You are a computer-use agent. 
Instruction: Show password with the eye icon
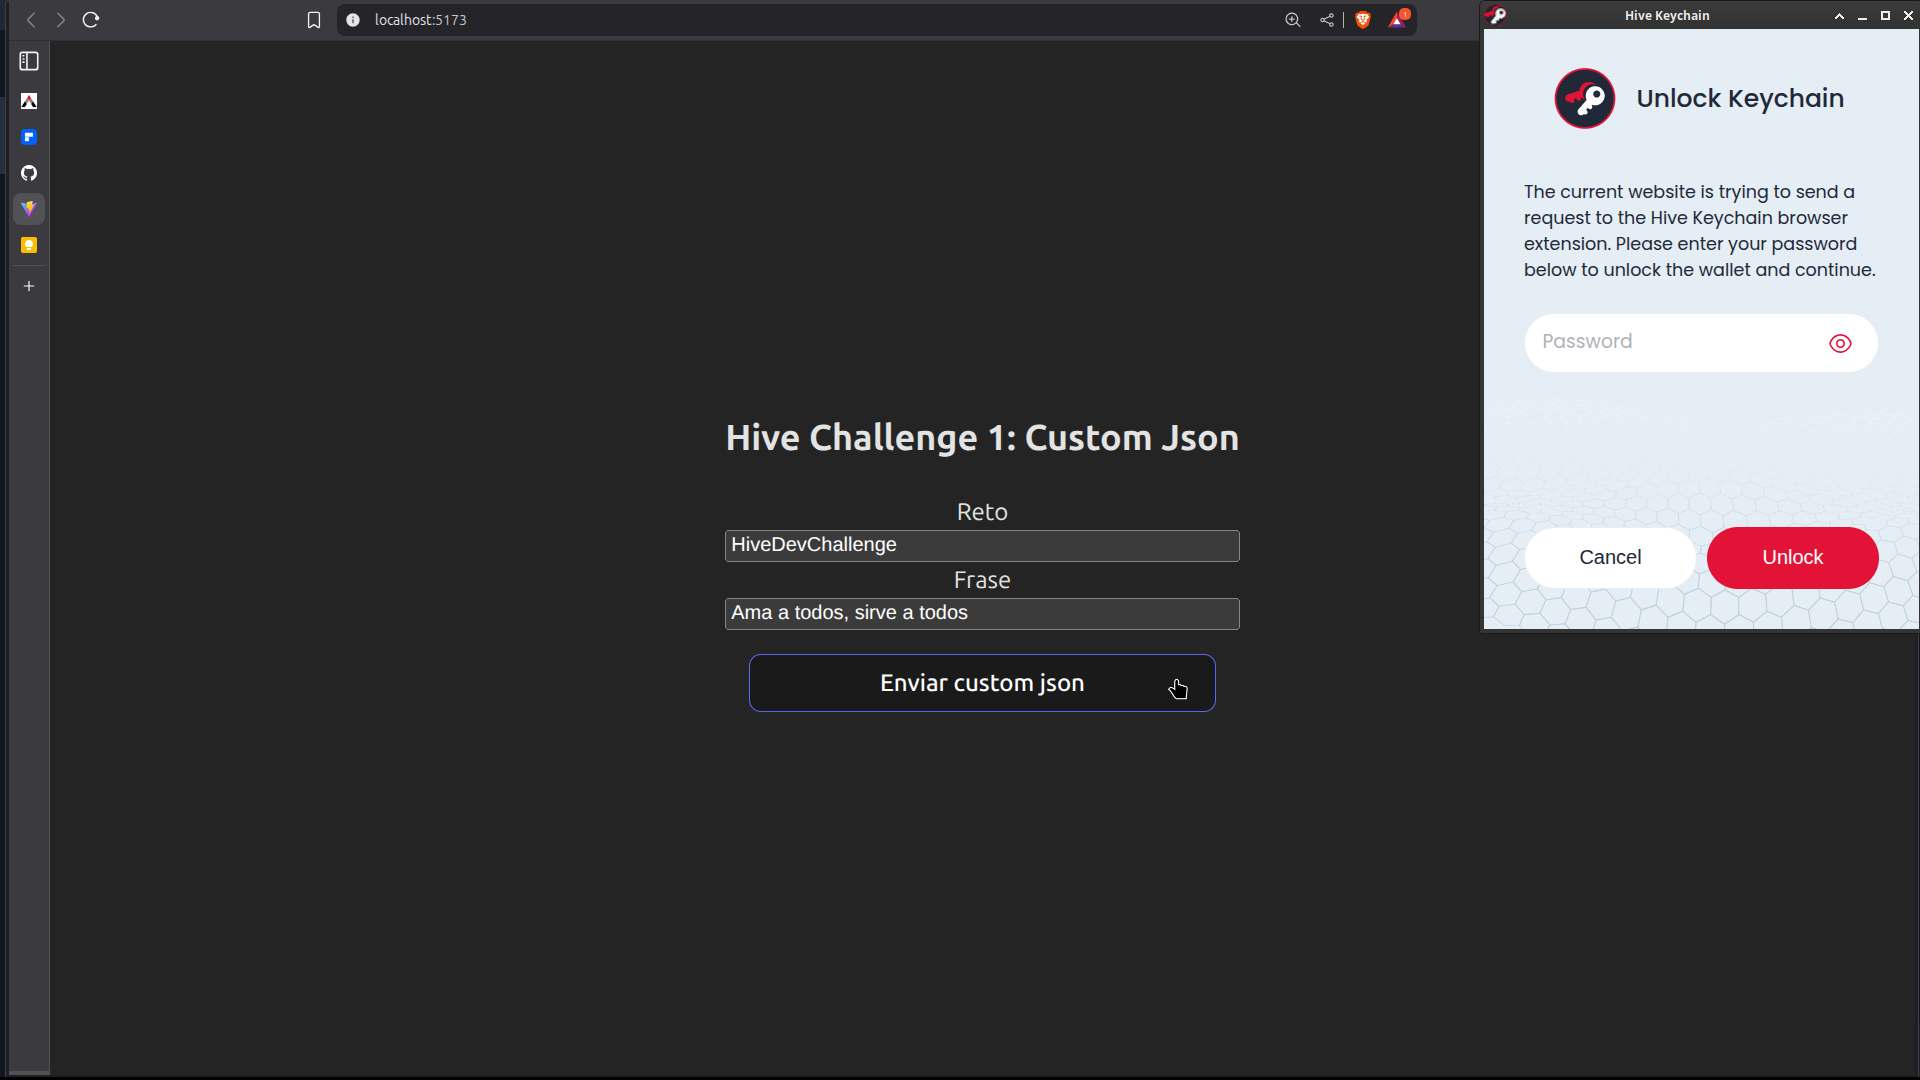1840,344
